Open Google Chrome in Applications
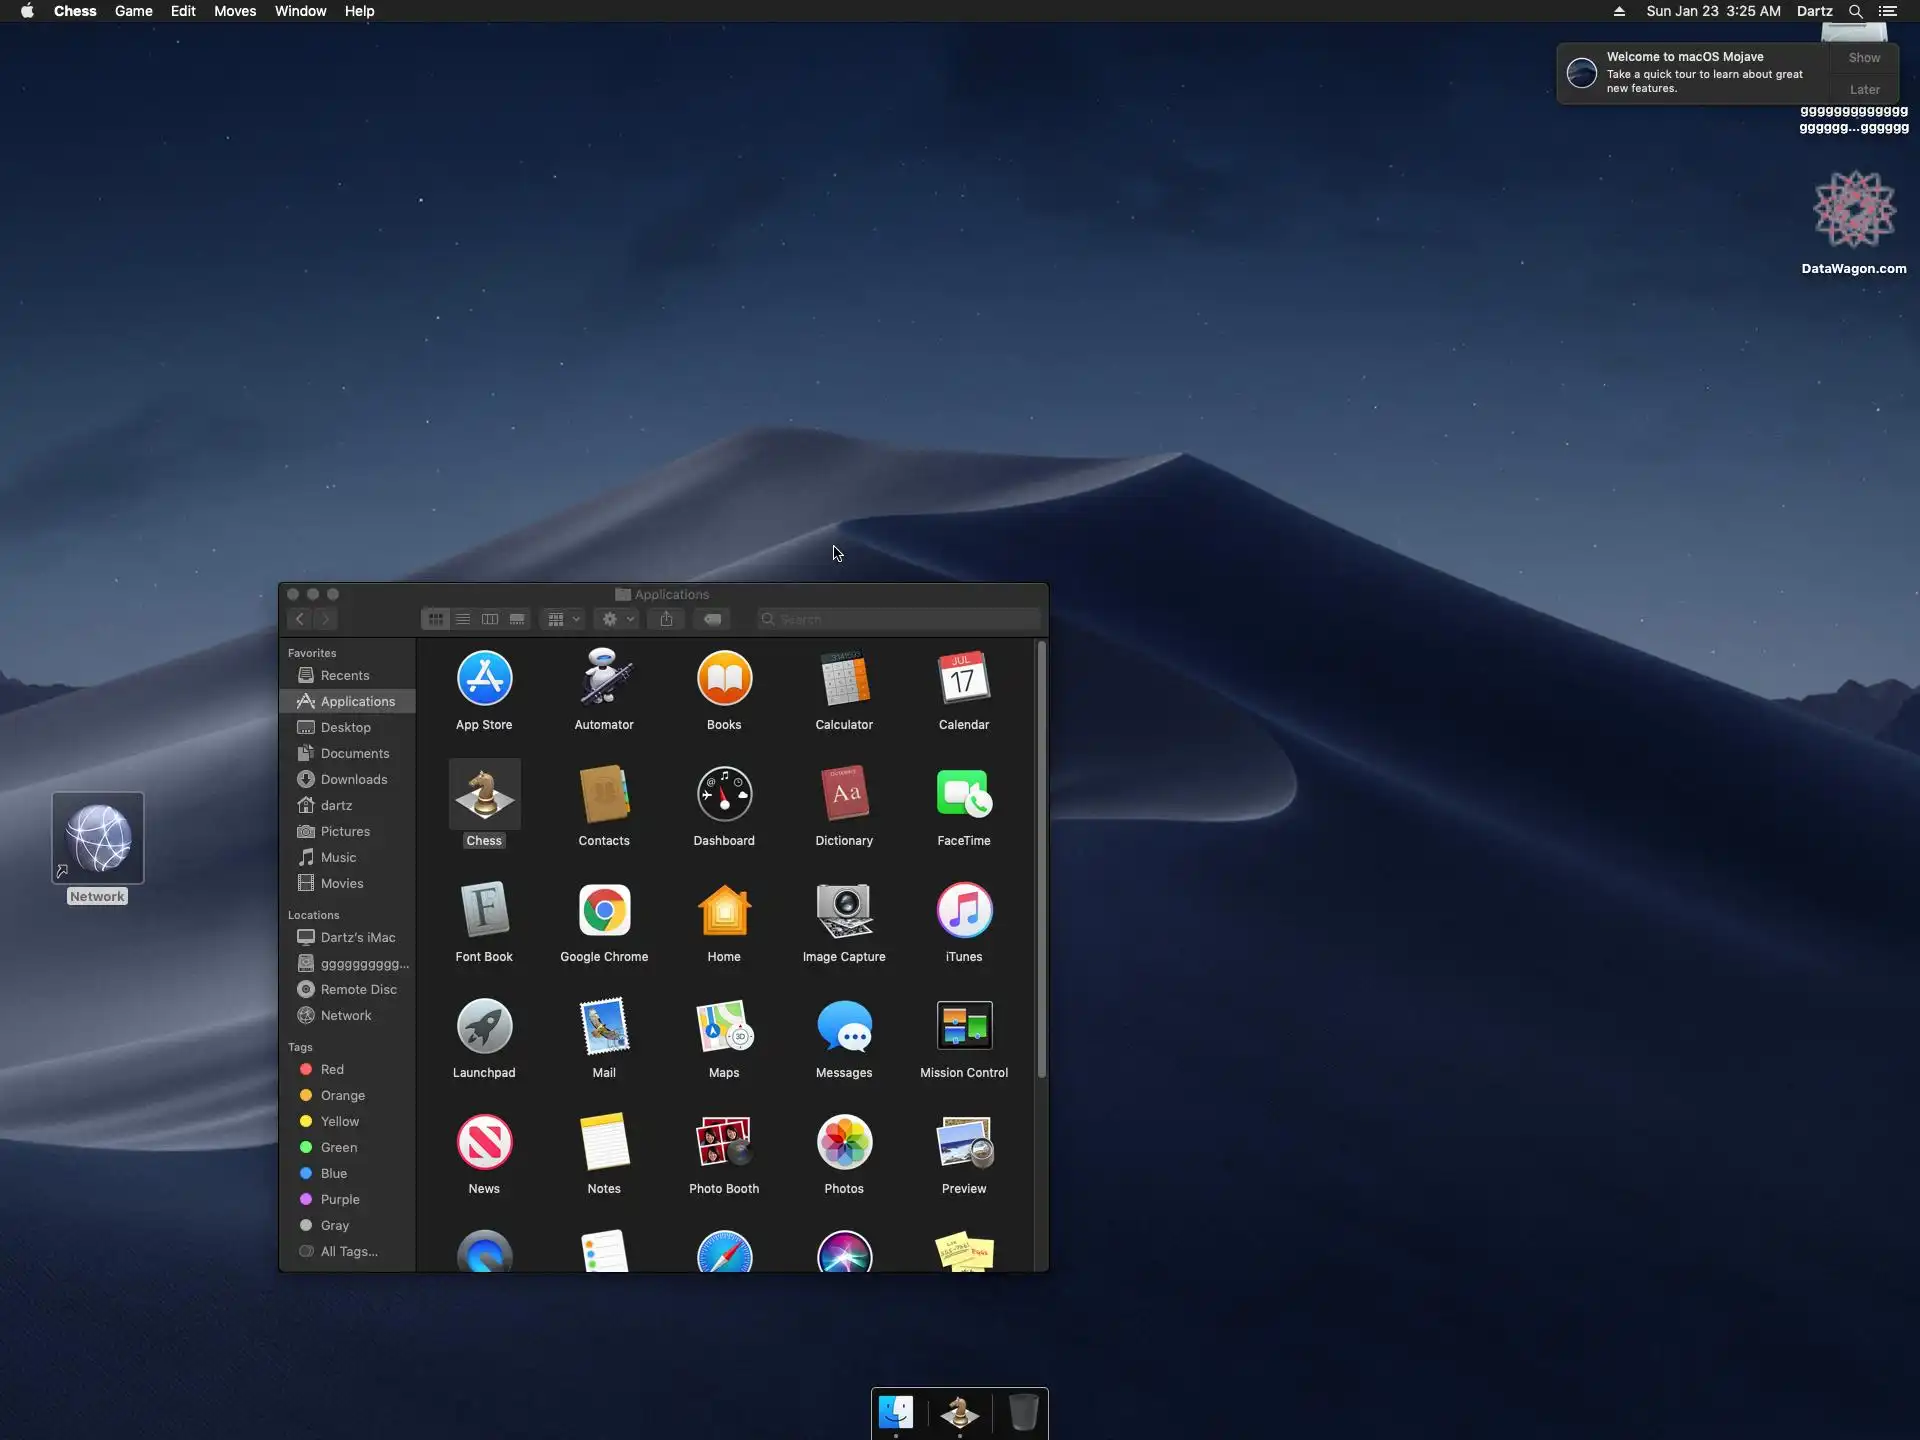Screen dimensions: 1920x1440 tap(604, 911)
